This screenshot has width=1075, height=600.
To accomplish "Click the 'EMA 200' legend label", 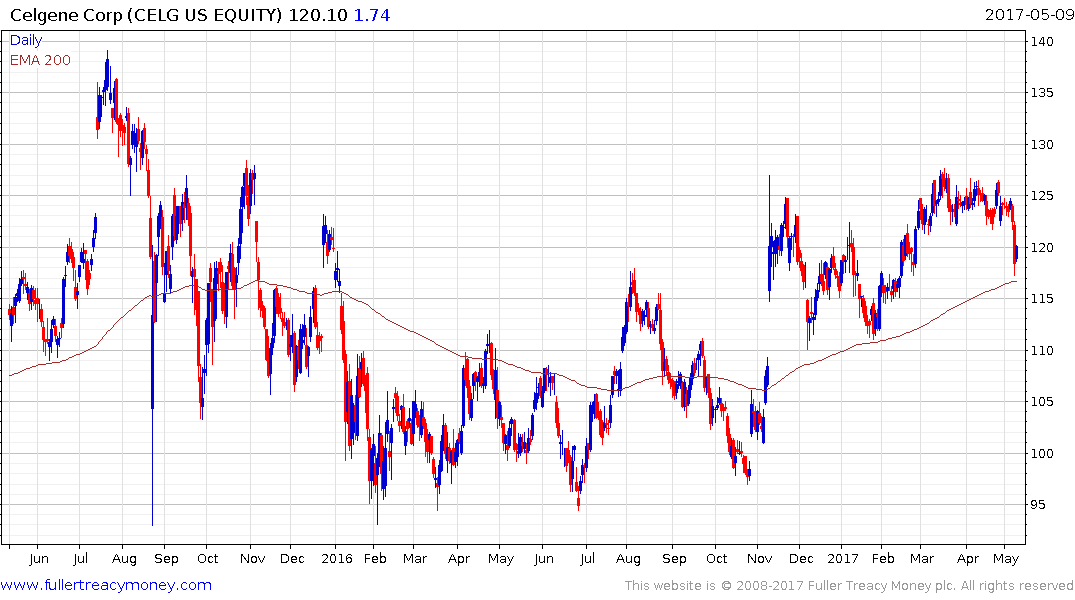I will coord(40,60).
